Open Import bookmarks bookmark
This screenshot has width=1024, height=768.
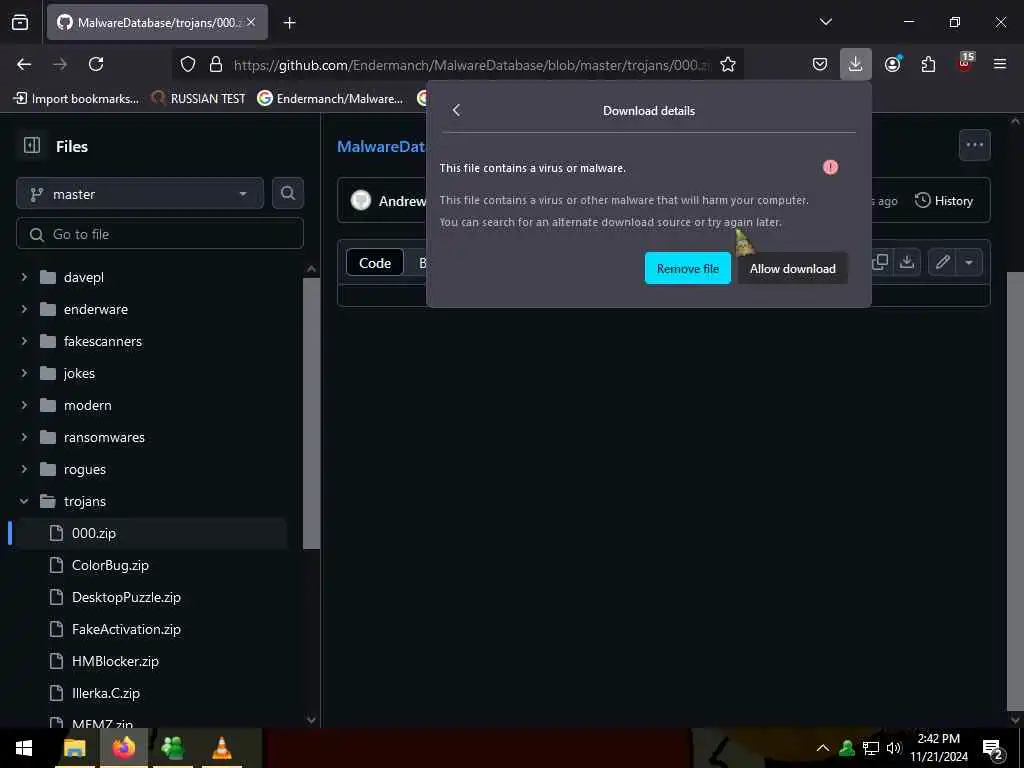76,99
